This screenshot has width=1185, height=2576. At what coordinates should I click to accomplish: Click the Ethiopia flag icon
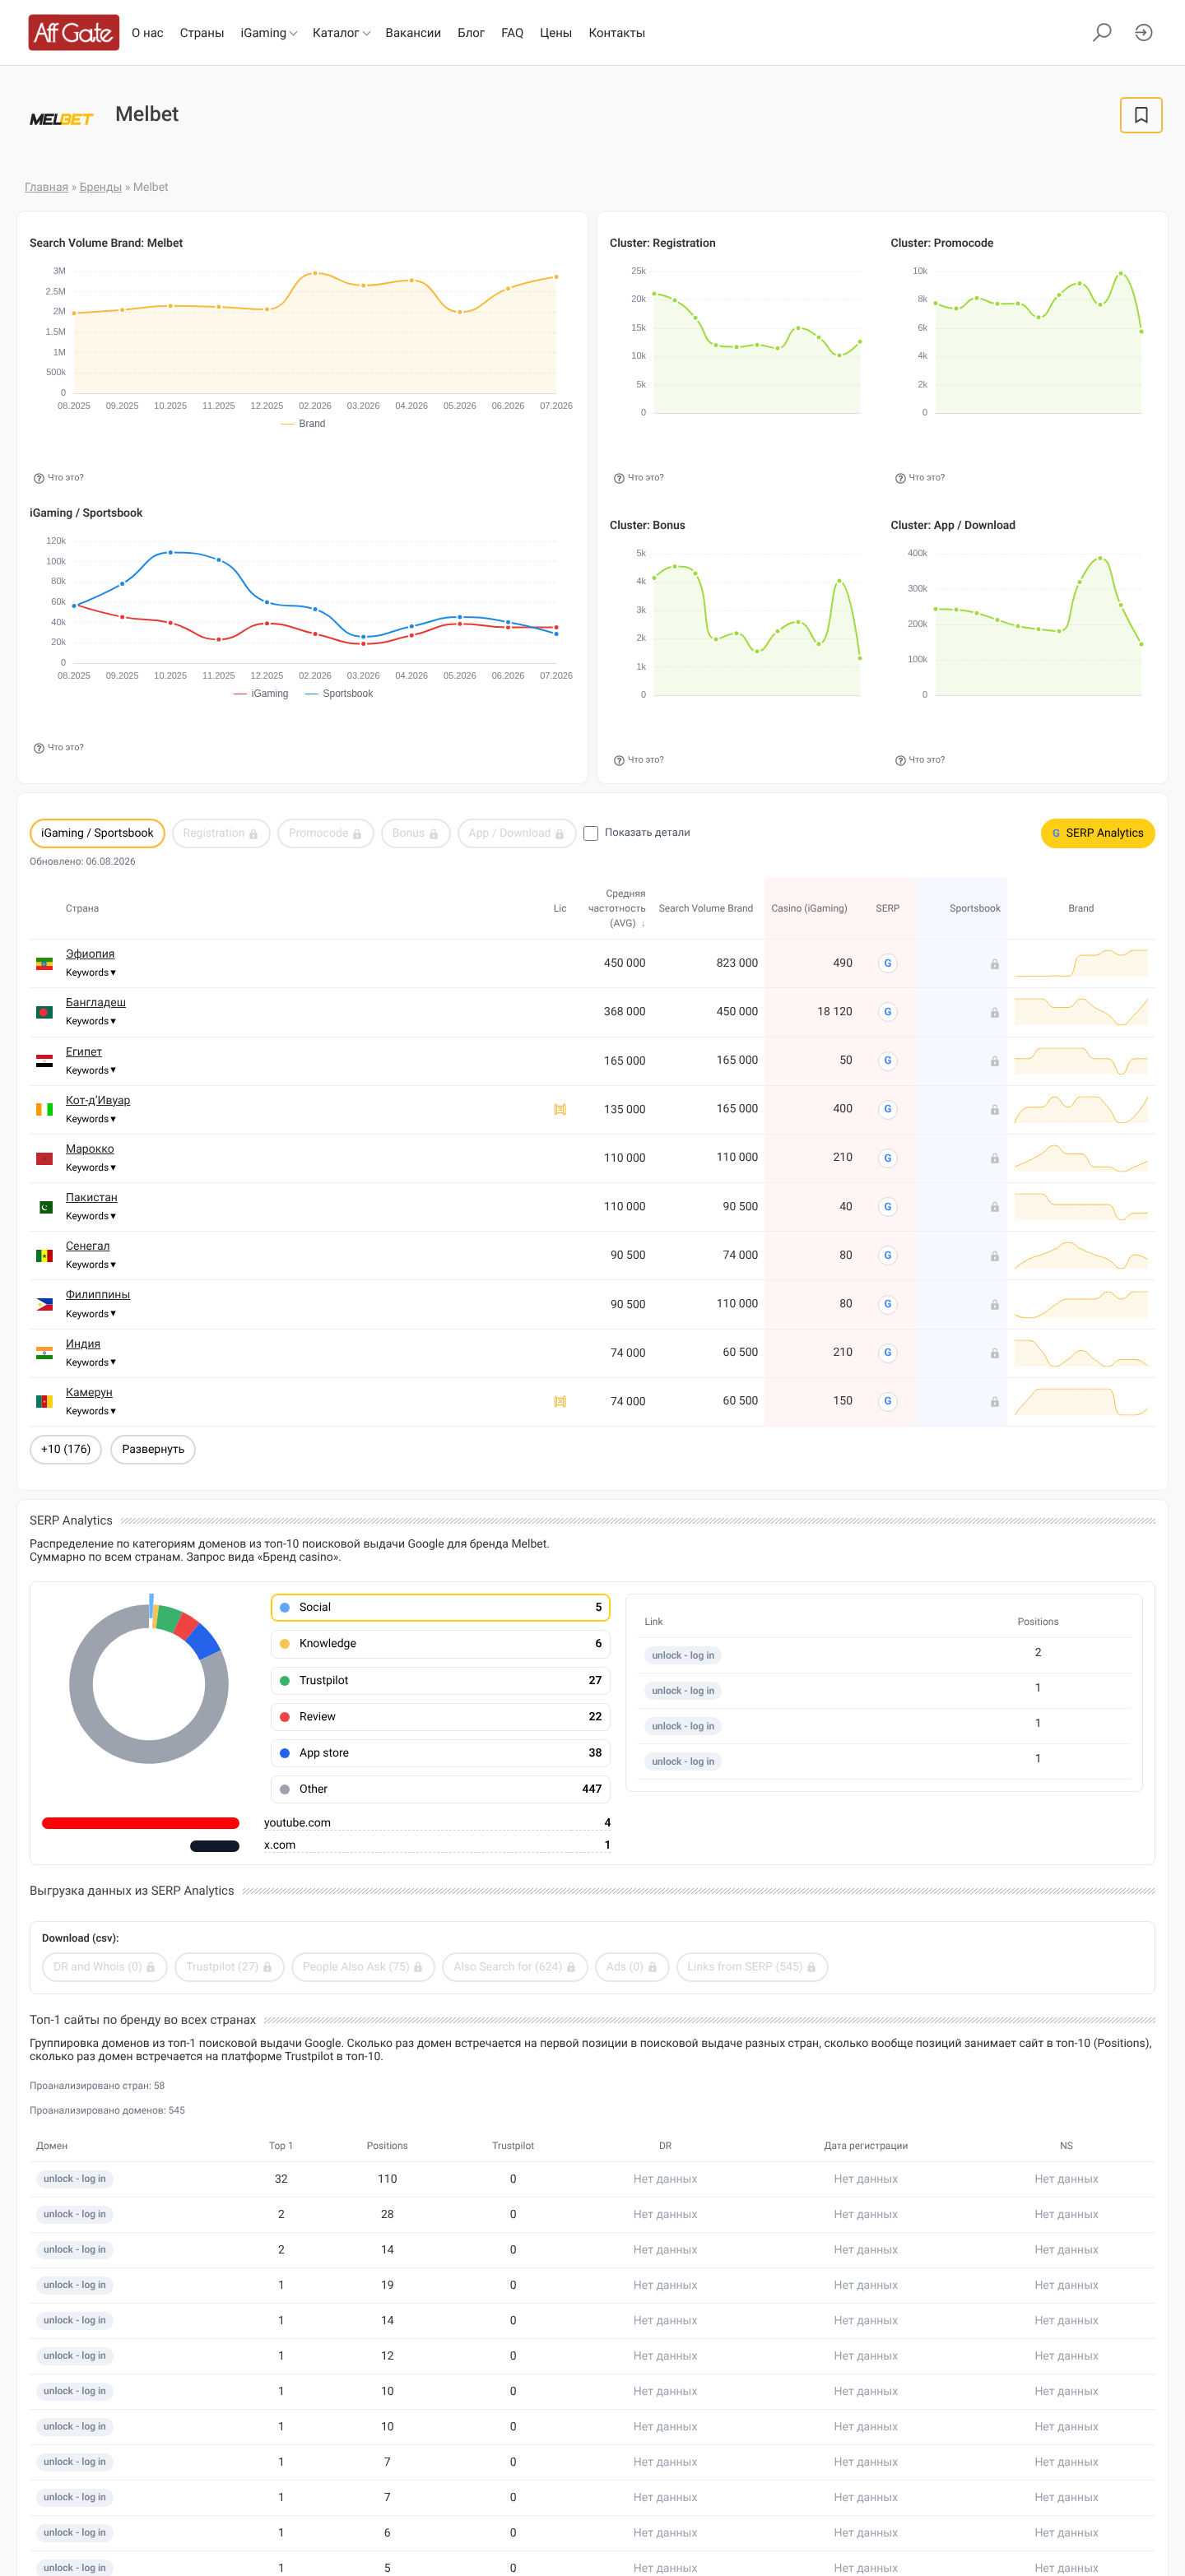(44, 964)
